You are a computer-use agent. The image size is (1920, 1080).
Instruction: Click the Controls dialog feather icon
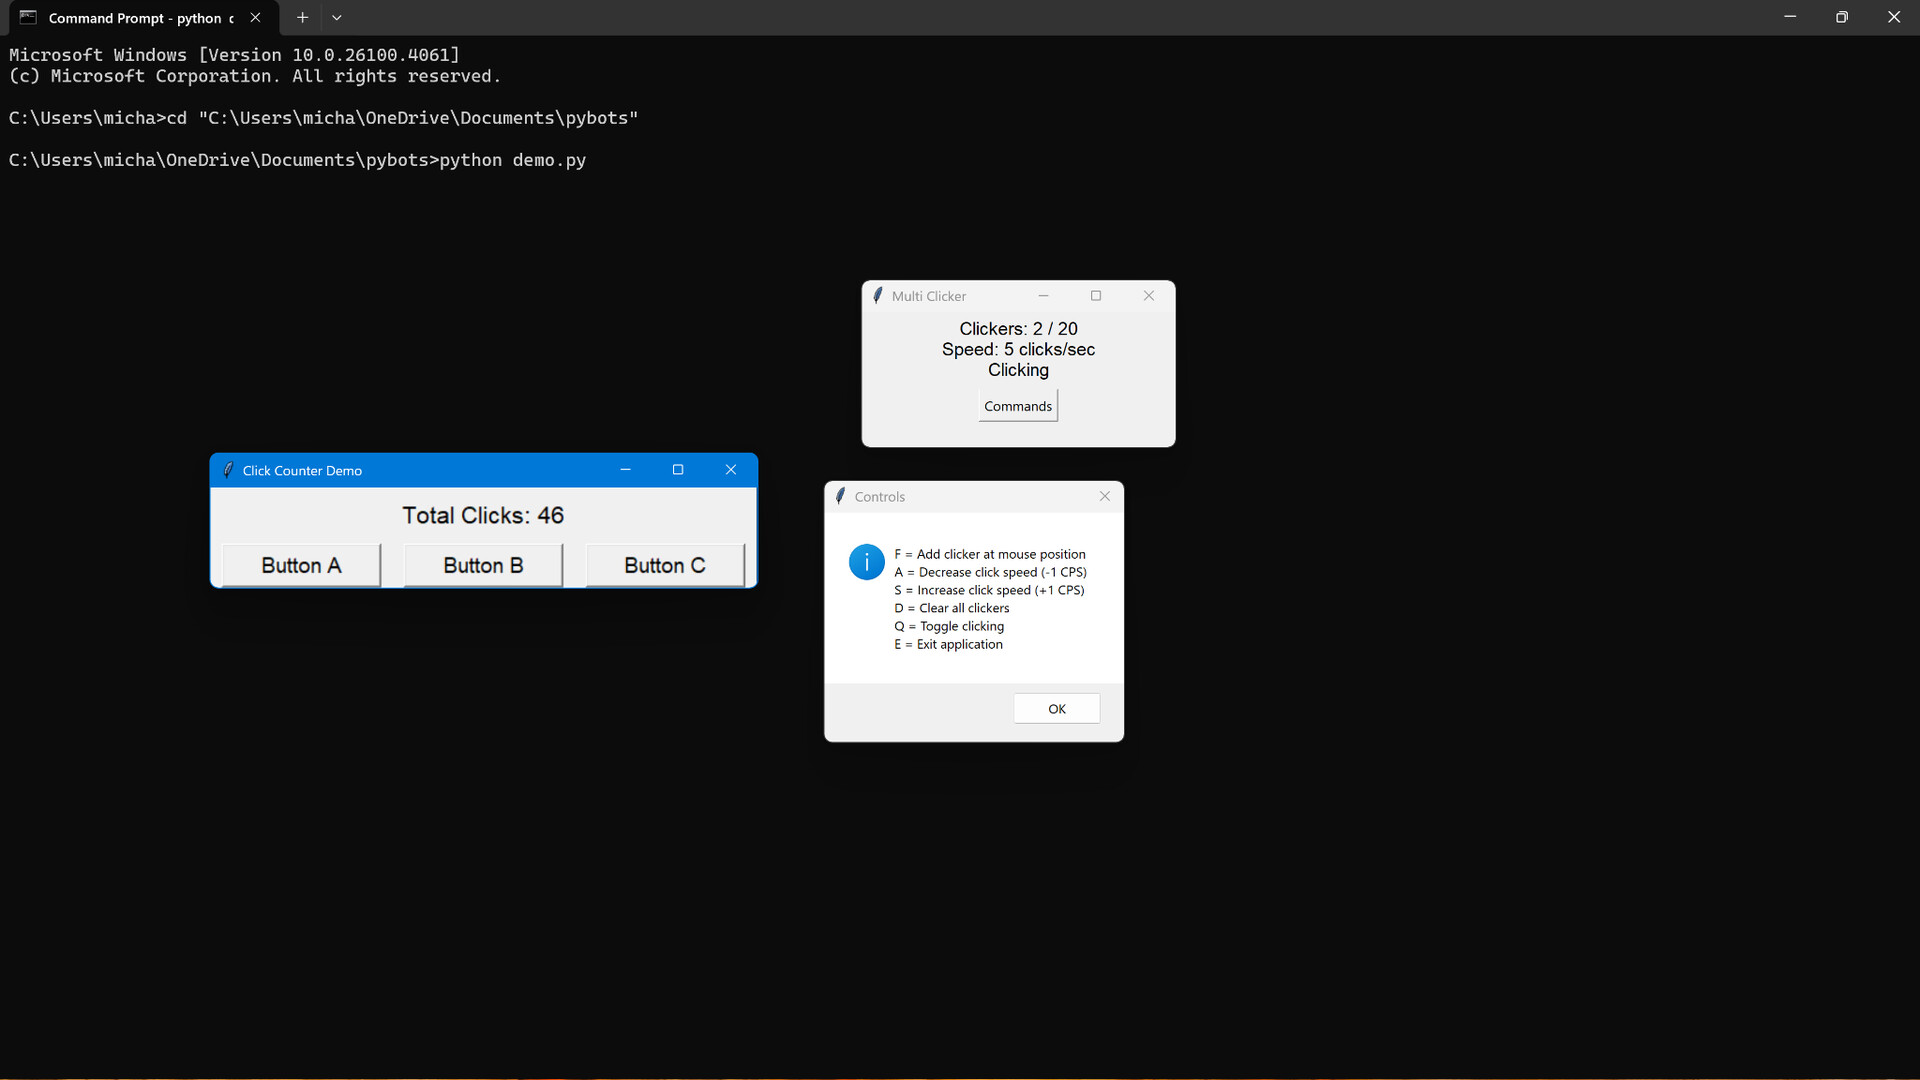coord(840,496)
